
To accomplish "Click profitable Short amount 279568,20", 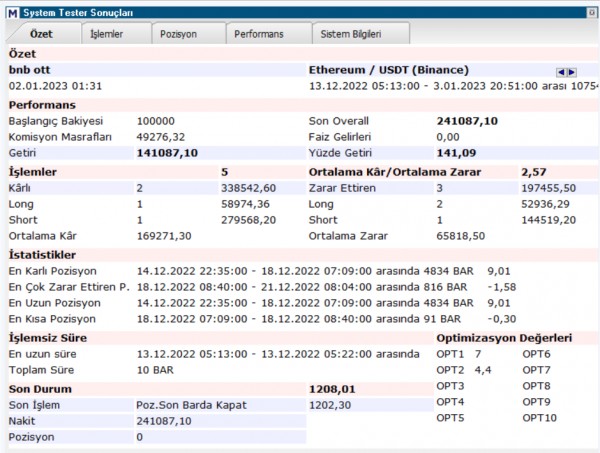I will (248, 220).
